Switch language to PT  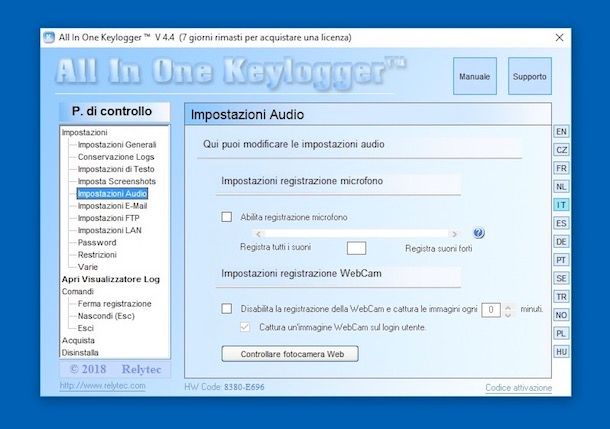(561, 260)
